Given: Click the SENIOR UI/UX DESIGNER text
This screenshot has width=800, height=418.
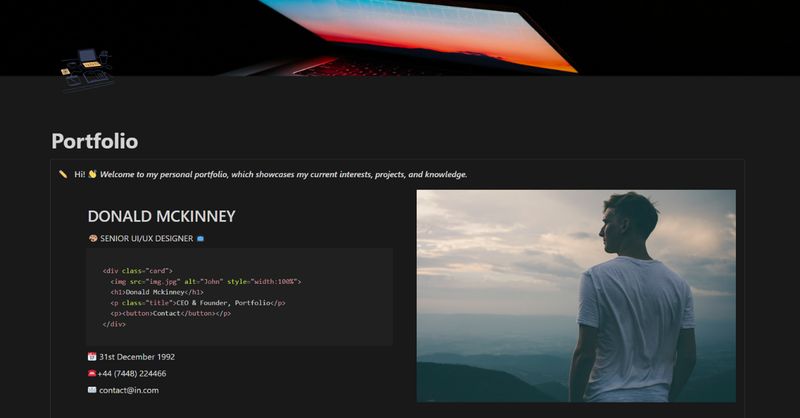Looking at the screenshot, I should click(146, 238).
